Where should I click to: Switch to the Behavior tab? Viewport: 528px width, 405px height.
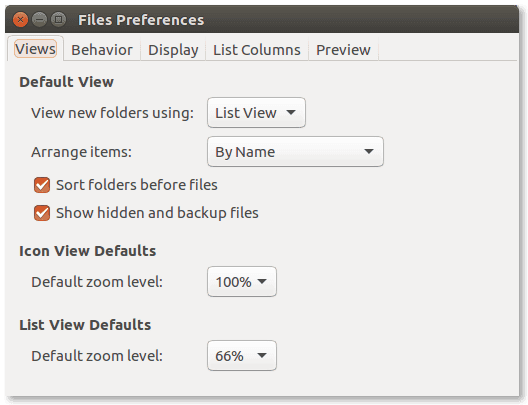(x=102, y=50)
